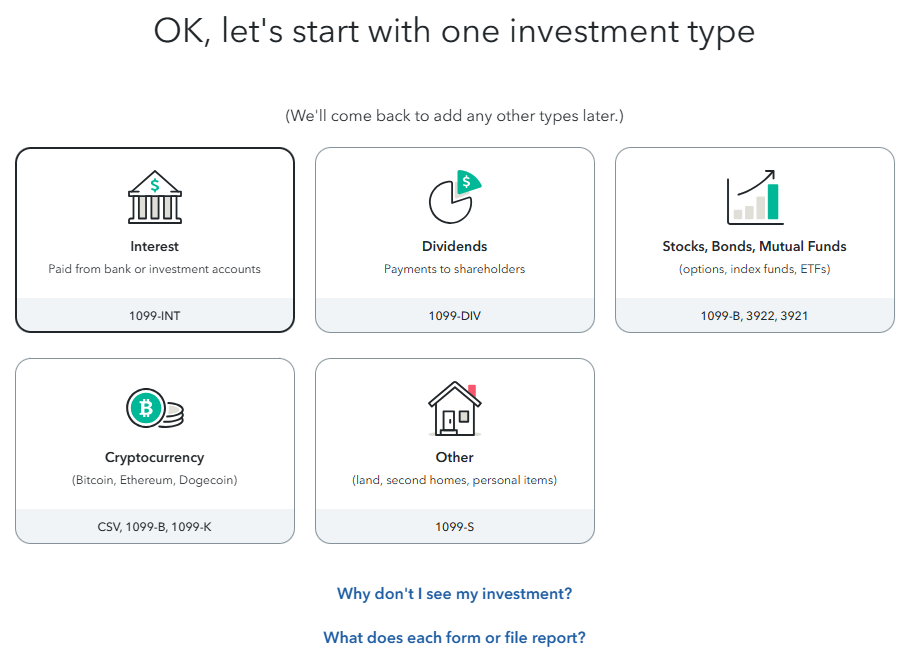The height and width of the screenshot is (655, 906).
Task: Click the house icon for Other
Action: pos(455,408)
